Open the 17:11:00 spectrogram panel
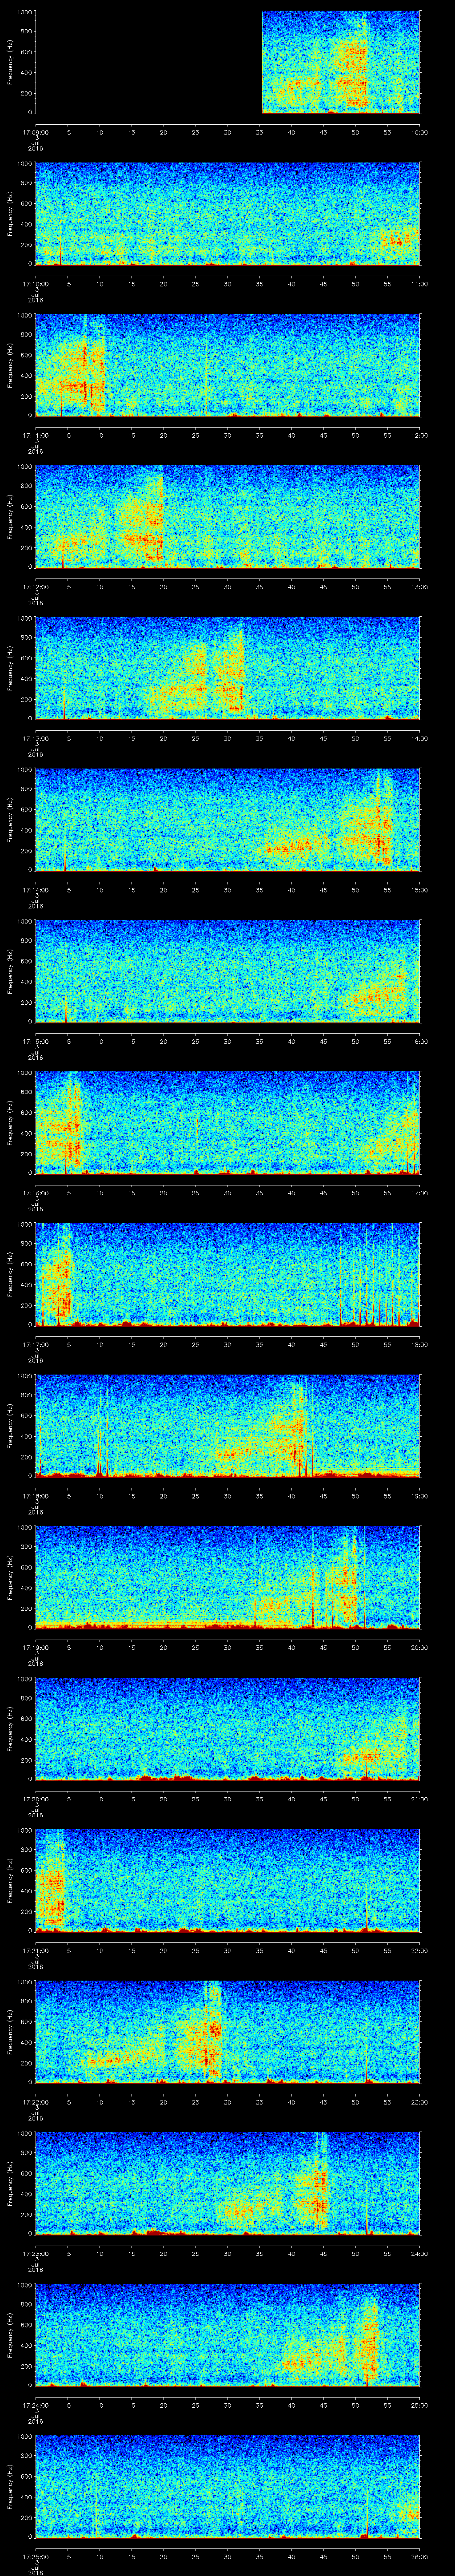 [228, 365]
